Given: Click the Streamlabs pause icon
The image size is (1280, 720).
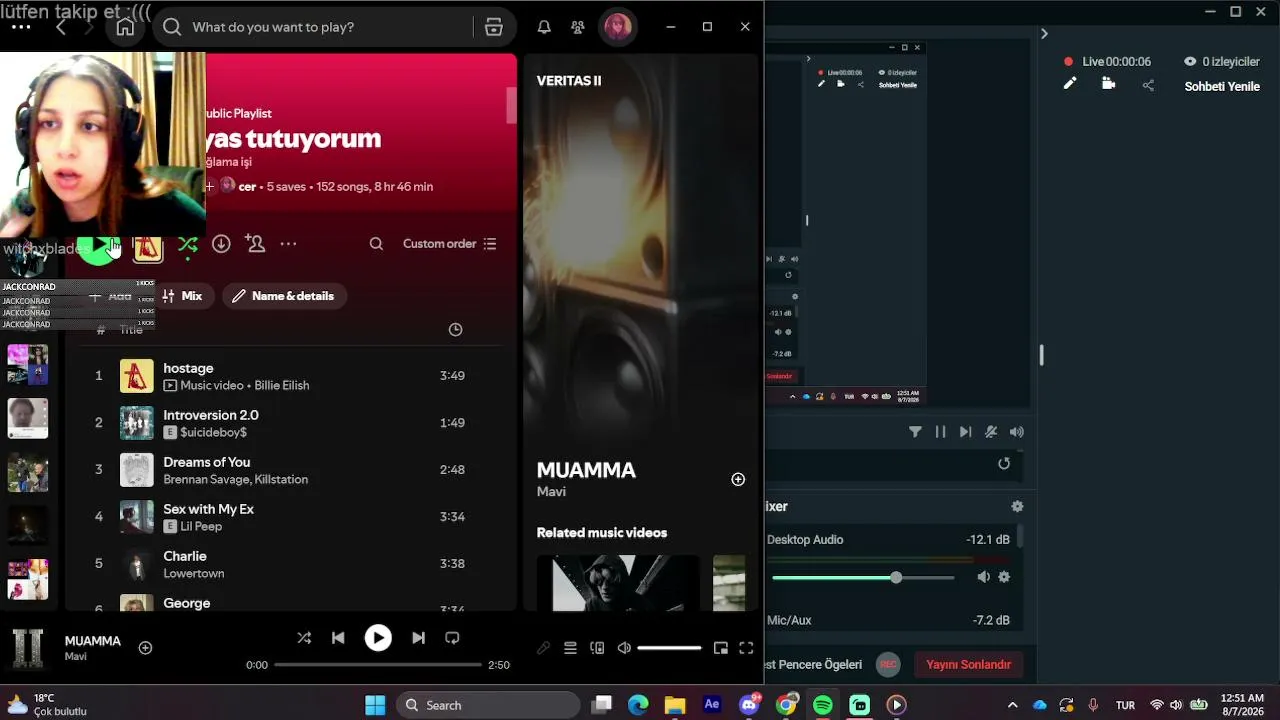Looking at the screenshot, I should tap(940, 432).
